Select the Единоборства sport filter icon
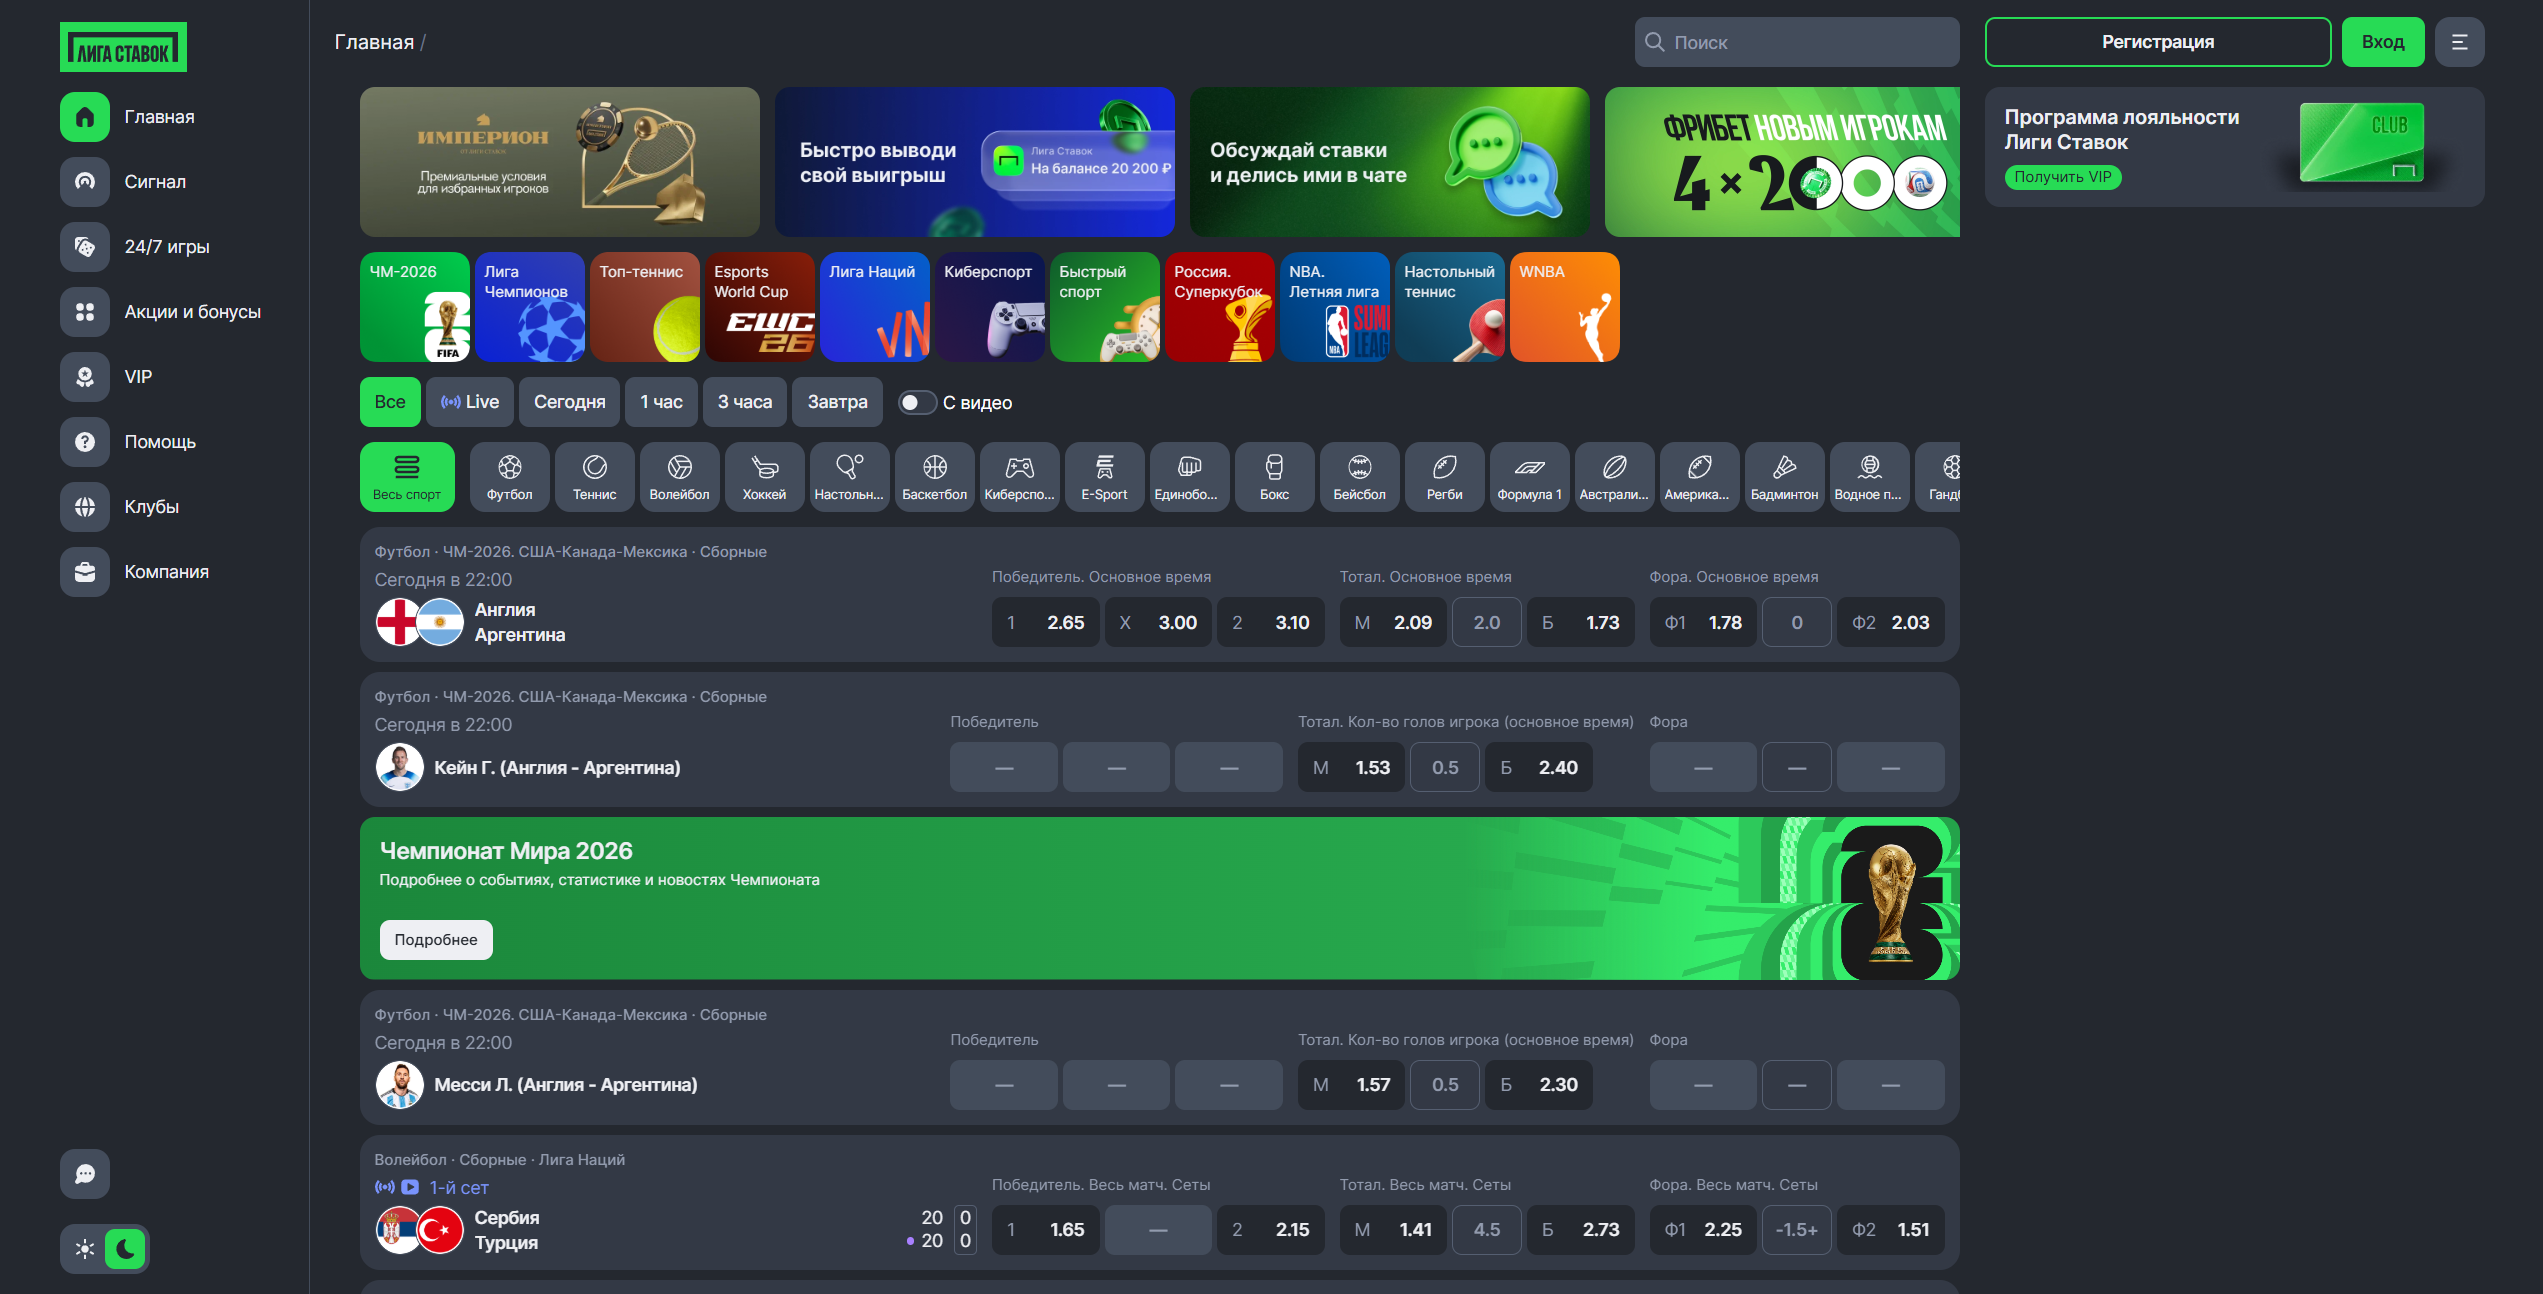This screenshot has height=1294, width=2543. pos(1190,477)
